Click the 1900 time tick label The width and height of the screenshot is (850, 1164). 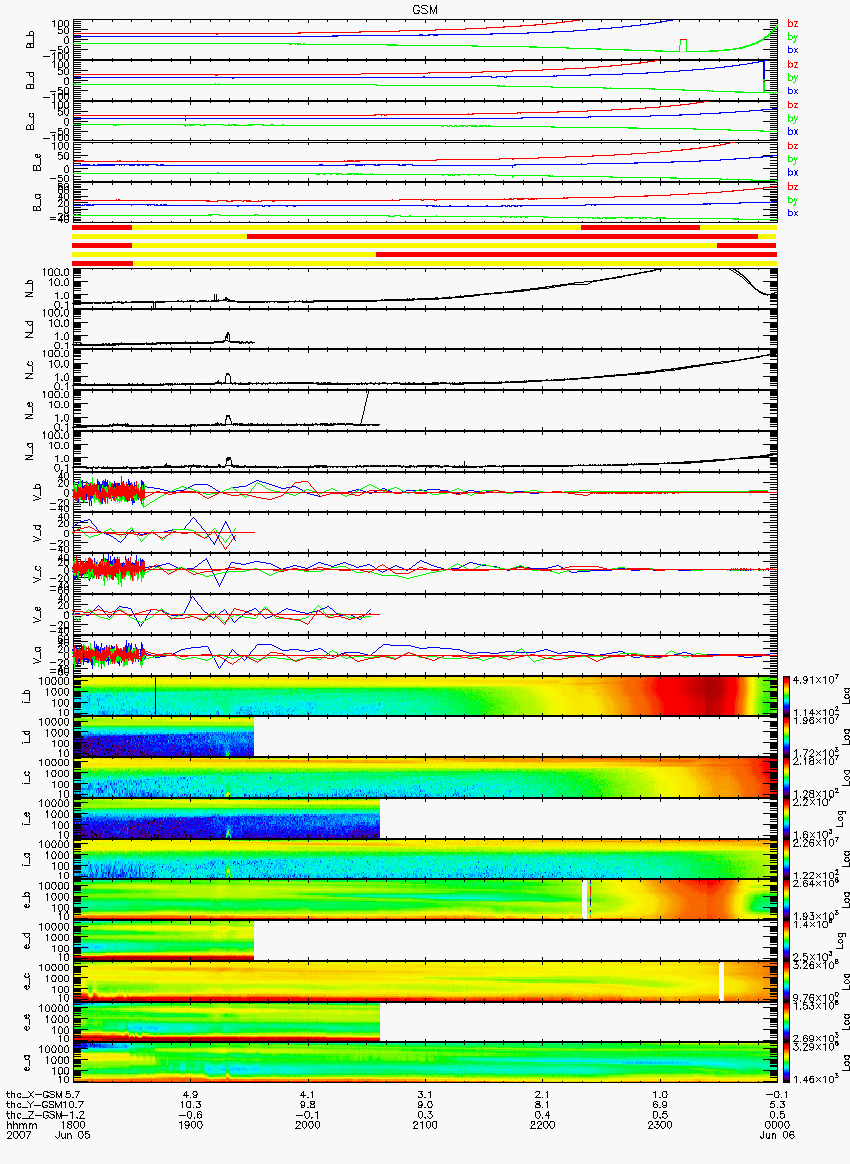coord(190,1125)
